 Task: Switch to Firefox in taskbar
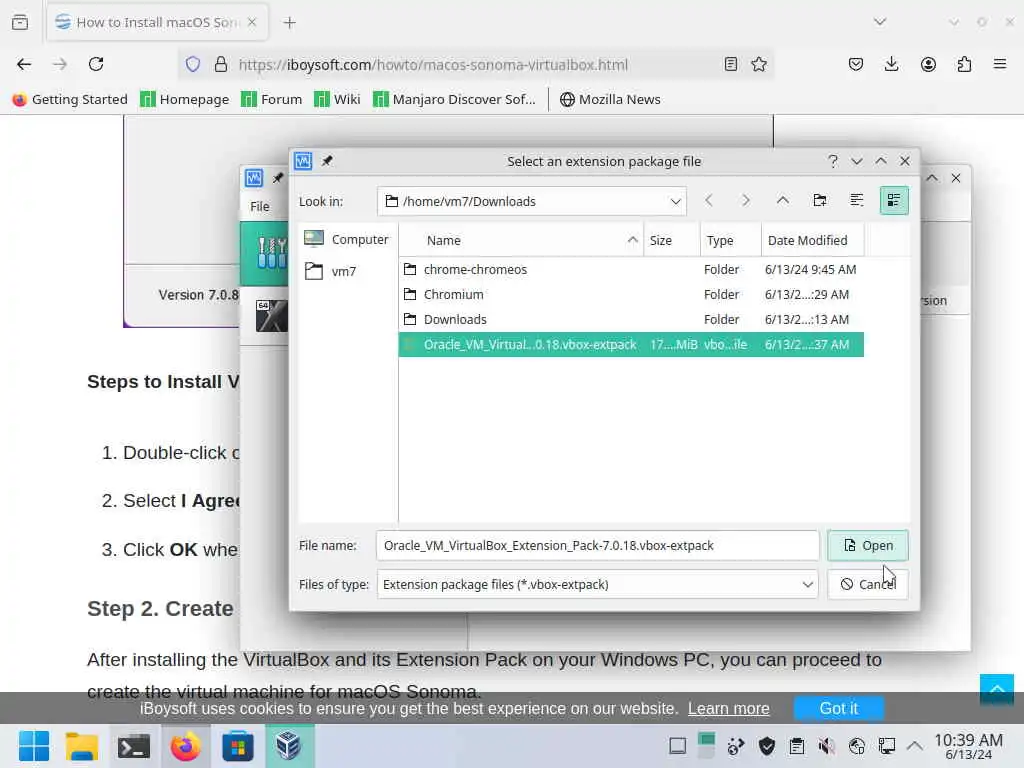tap(185, 746)
